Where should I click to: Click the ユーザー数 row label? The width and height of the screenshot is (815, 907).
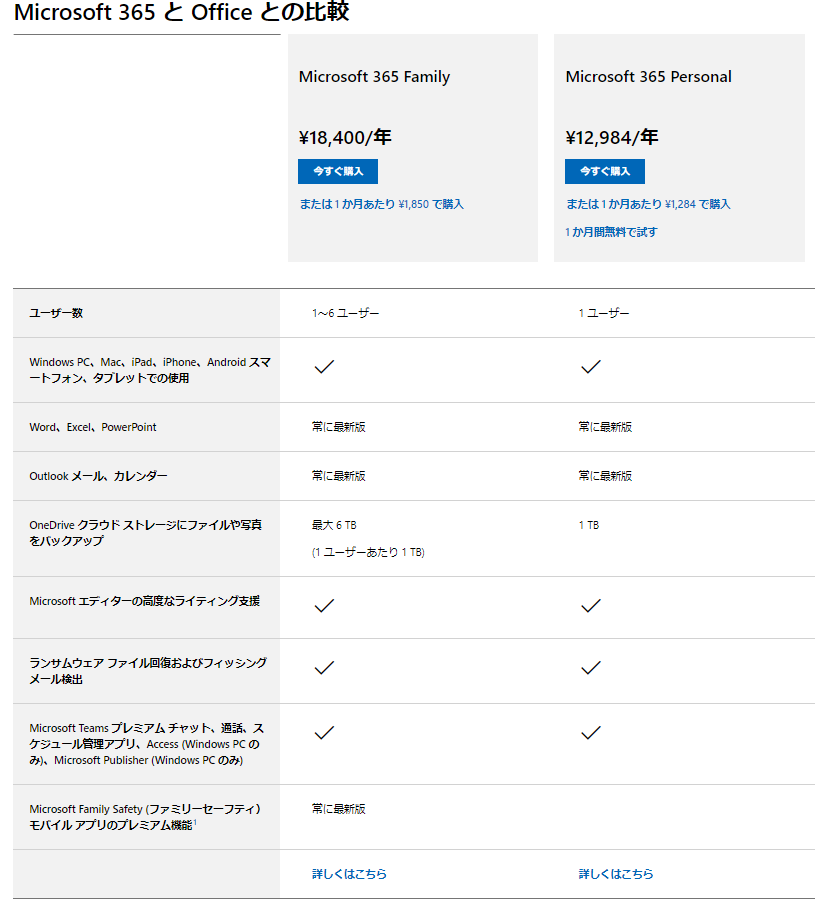(56, 313)
